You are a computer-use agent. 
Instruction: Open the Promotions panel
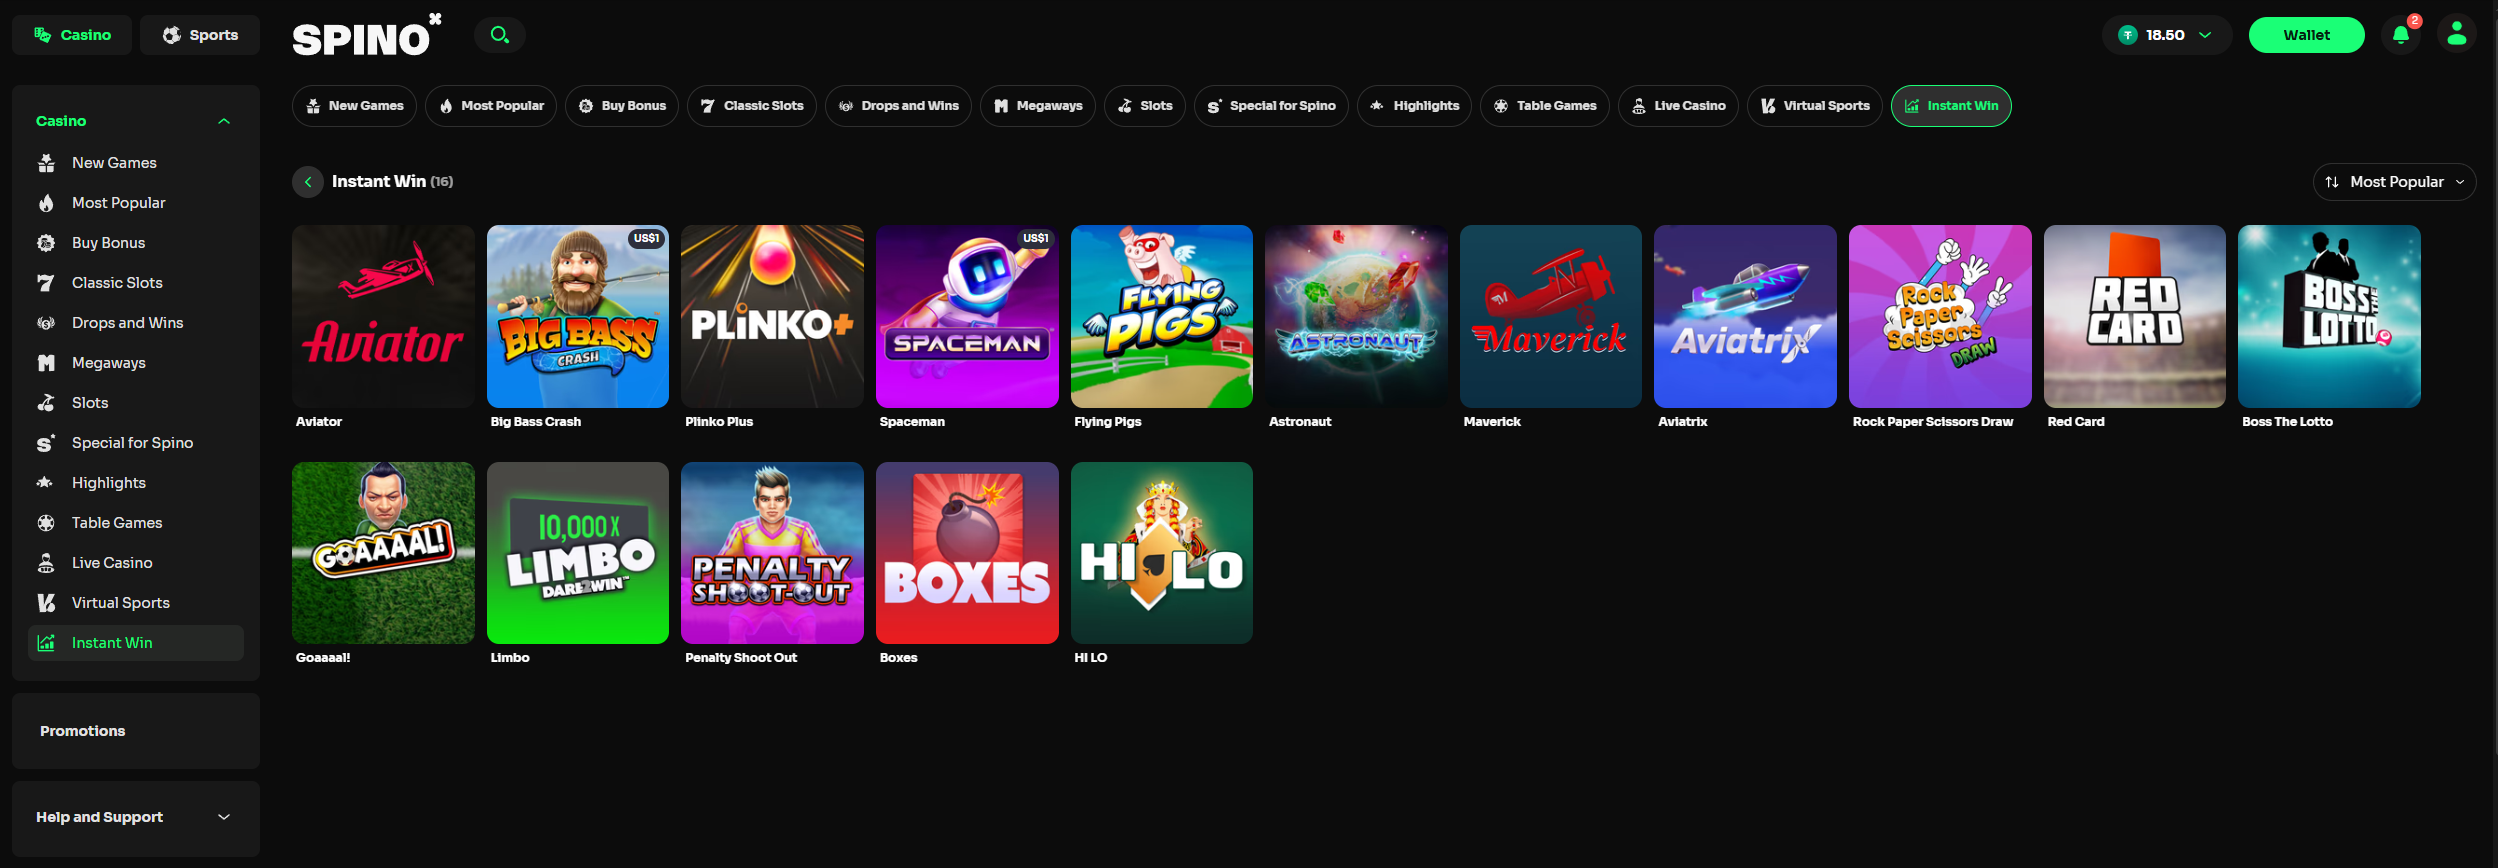click(x=136, y=731)
